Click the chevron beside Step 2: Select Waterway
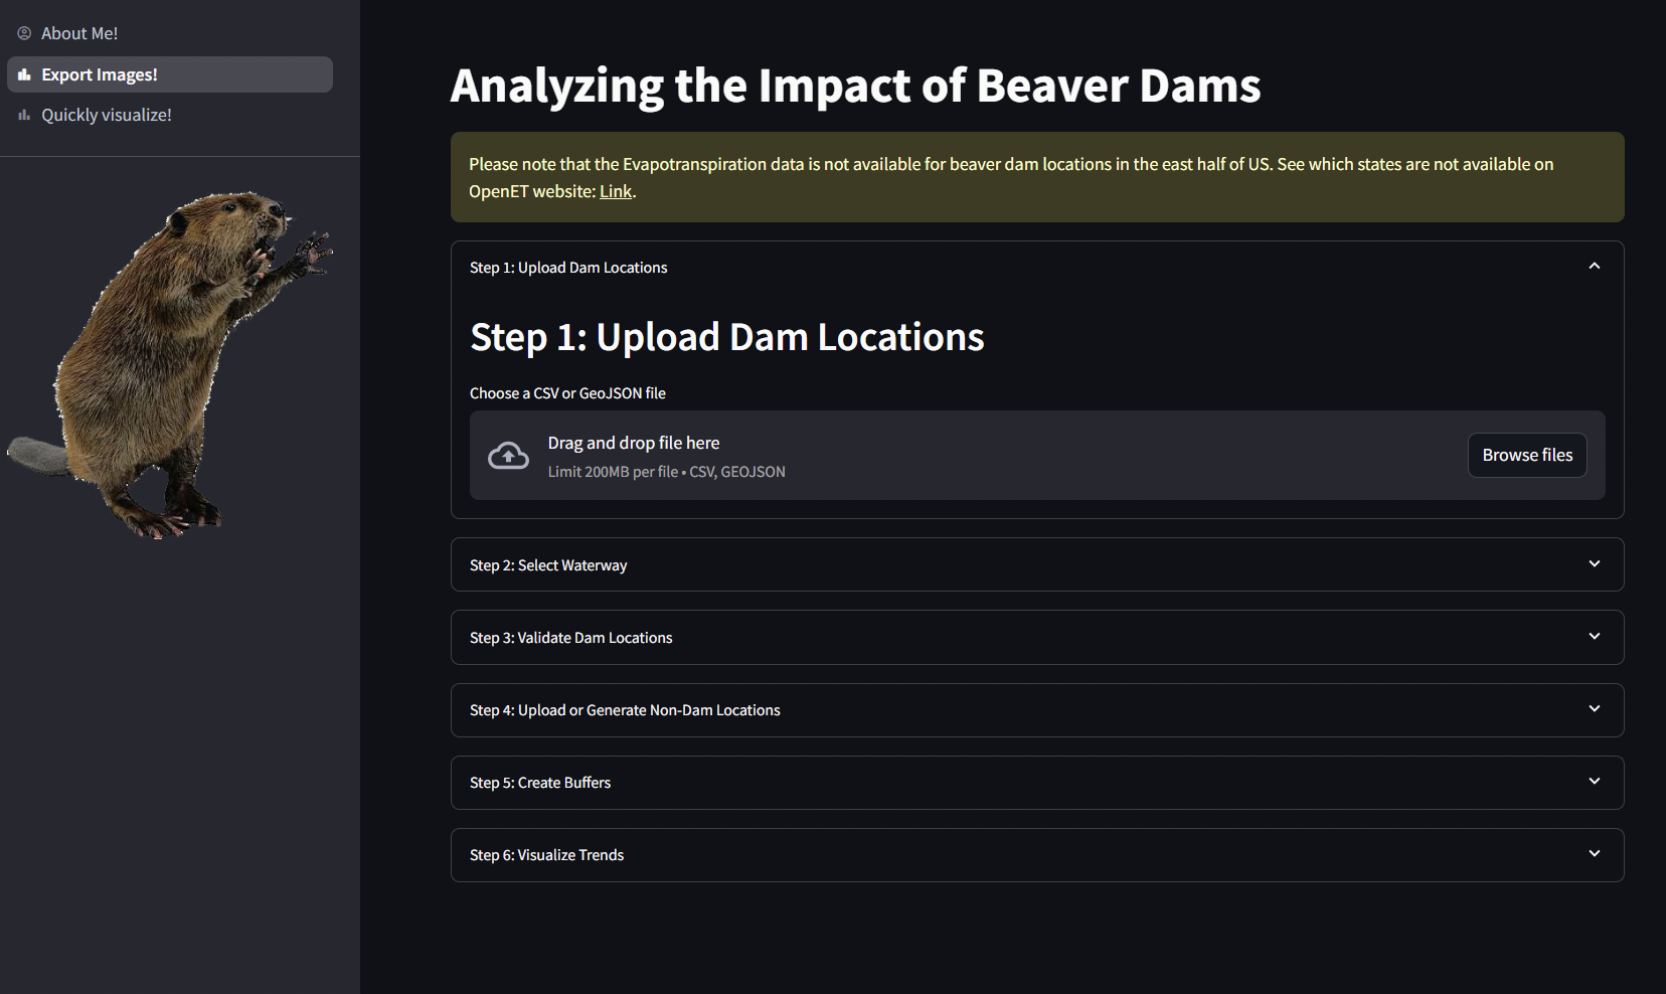This screenshot has height=994, width=1666. (1594, 564)
